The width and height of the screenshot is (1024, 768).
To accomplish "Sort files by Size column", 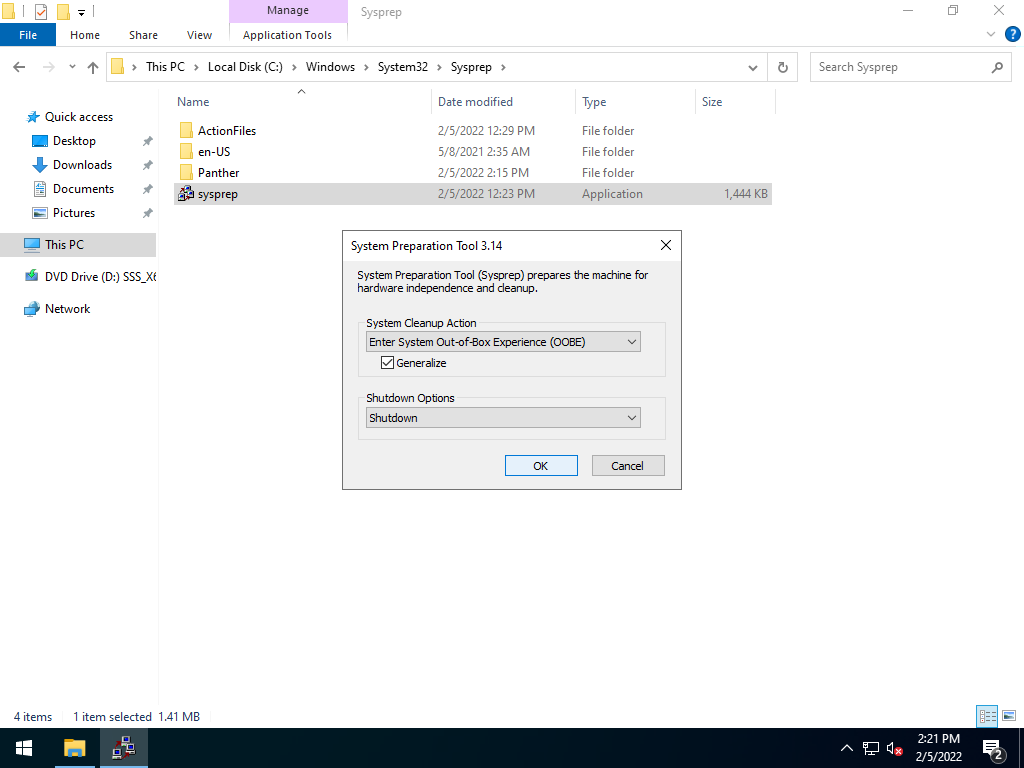I will click(x=735, y=102).
